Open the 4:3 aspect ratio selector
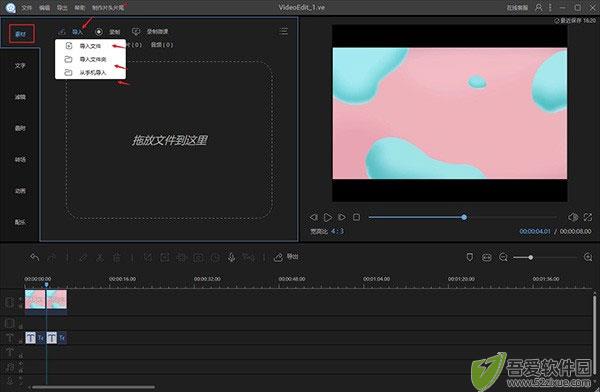The height and width of the screenshot is (392, 600). pyautogui.click(x=337, y=231)
